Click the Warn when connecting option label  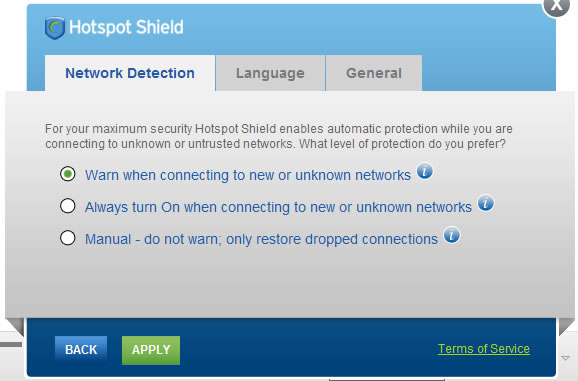point(248,175)
